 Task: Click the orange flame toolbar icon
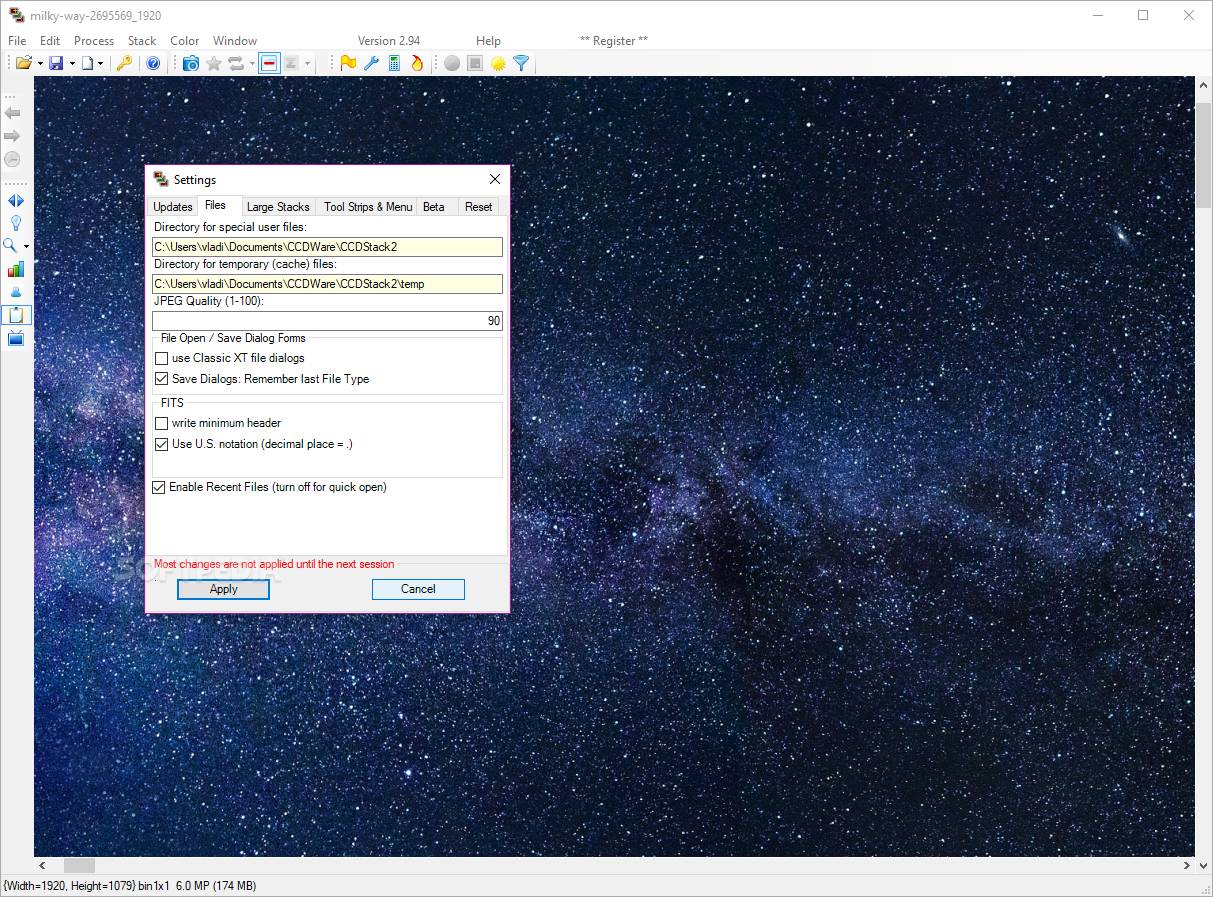417,63
